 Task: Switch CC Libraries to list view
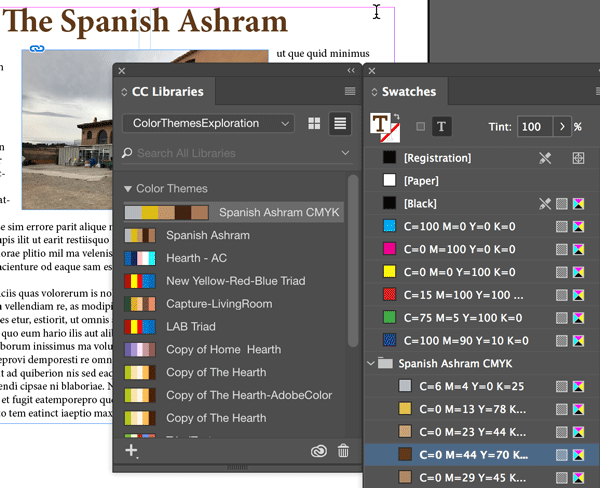(x=341, y=124)
